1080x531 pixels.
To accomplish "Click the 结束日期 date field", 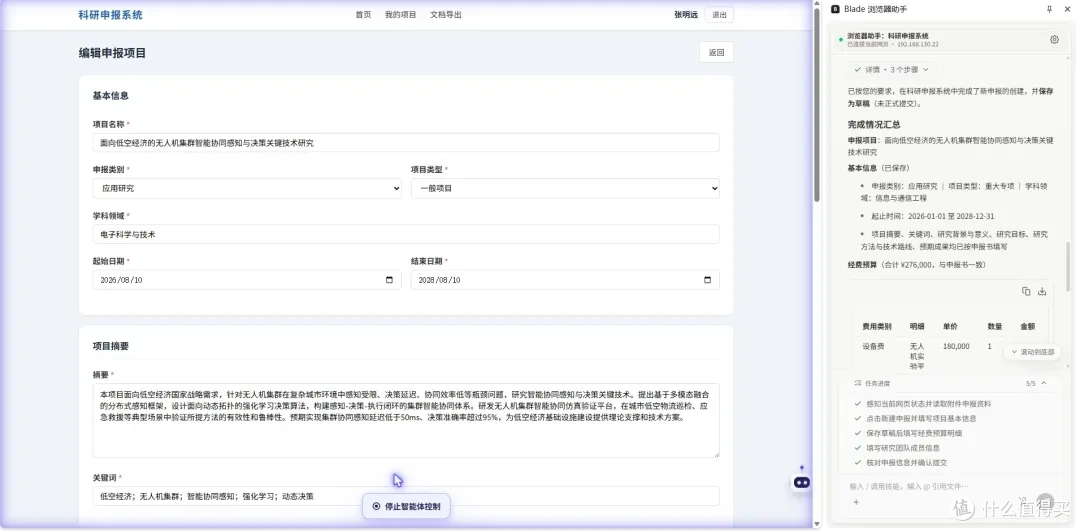I will pos(565,280).
